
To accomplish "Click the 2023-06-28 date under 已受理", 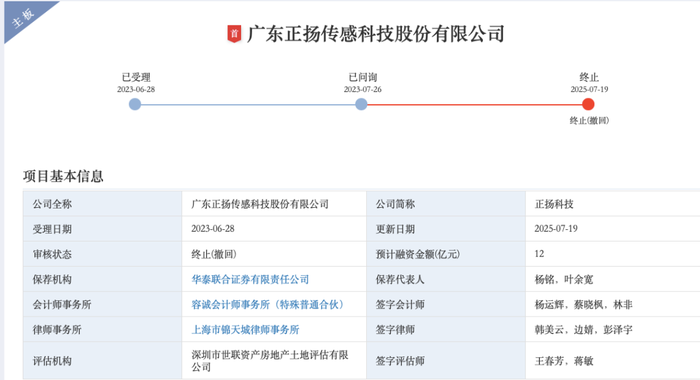I will (136, 89).
